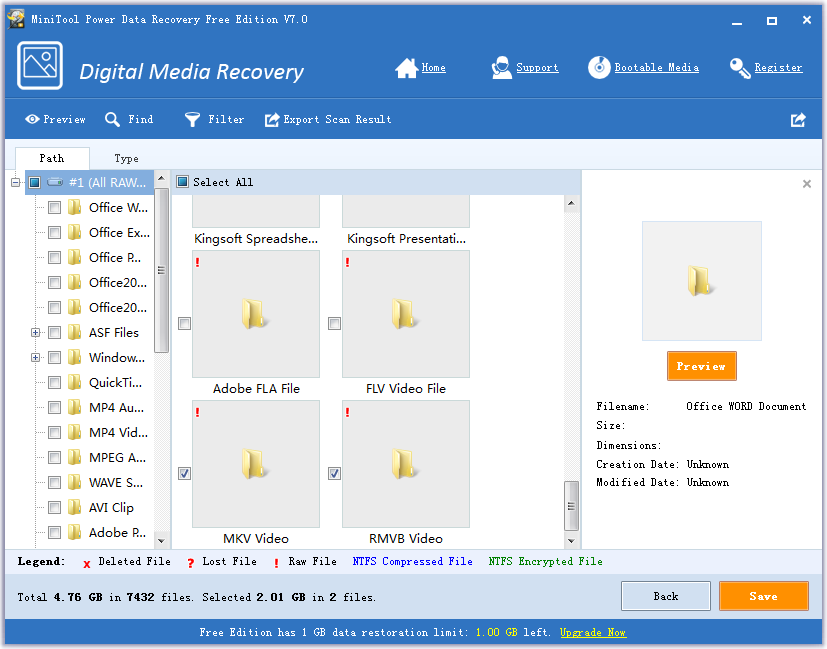
Task: Click the drive icon next to #1 (All RAW...)
Action: tap(55, 182)
